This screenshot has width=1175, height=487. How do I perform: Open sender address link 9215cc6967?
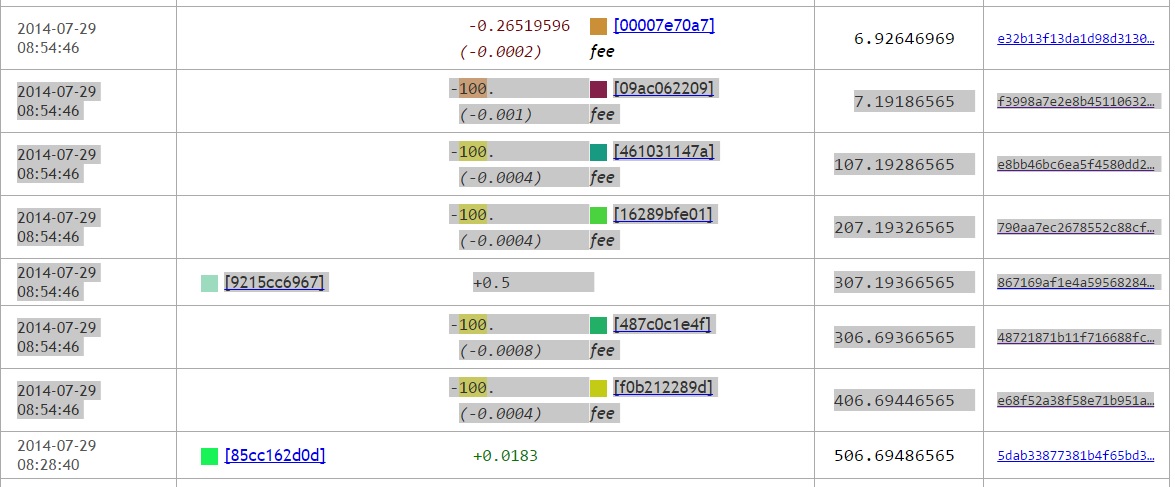click(x=274, y=282)
